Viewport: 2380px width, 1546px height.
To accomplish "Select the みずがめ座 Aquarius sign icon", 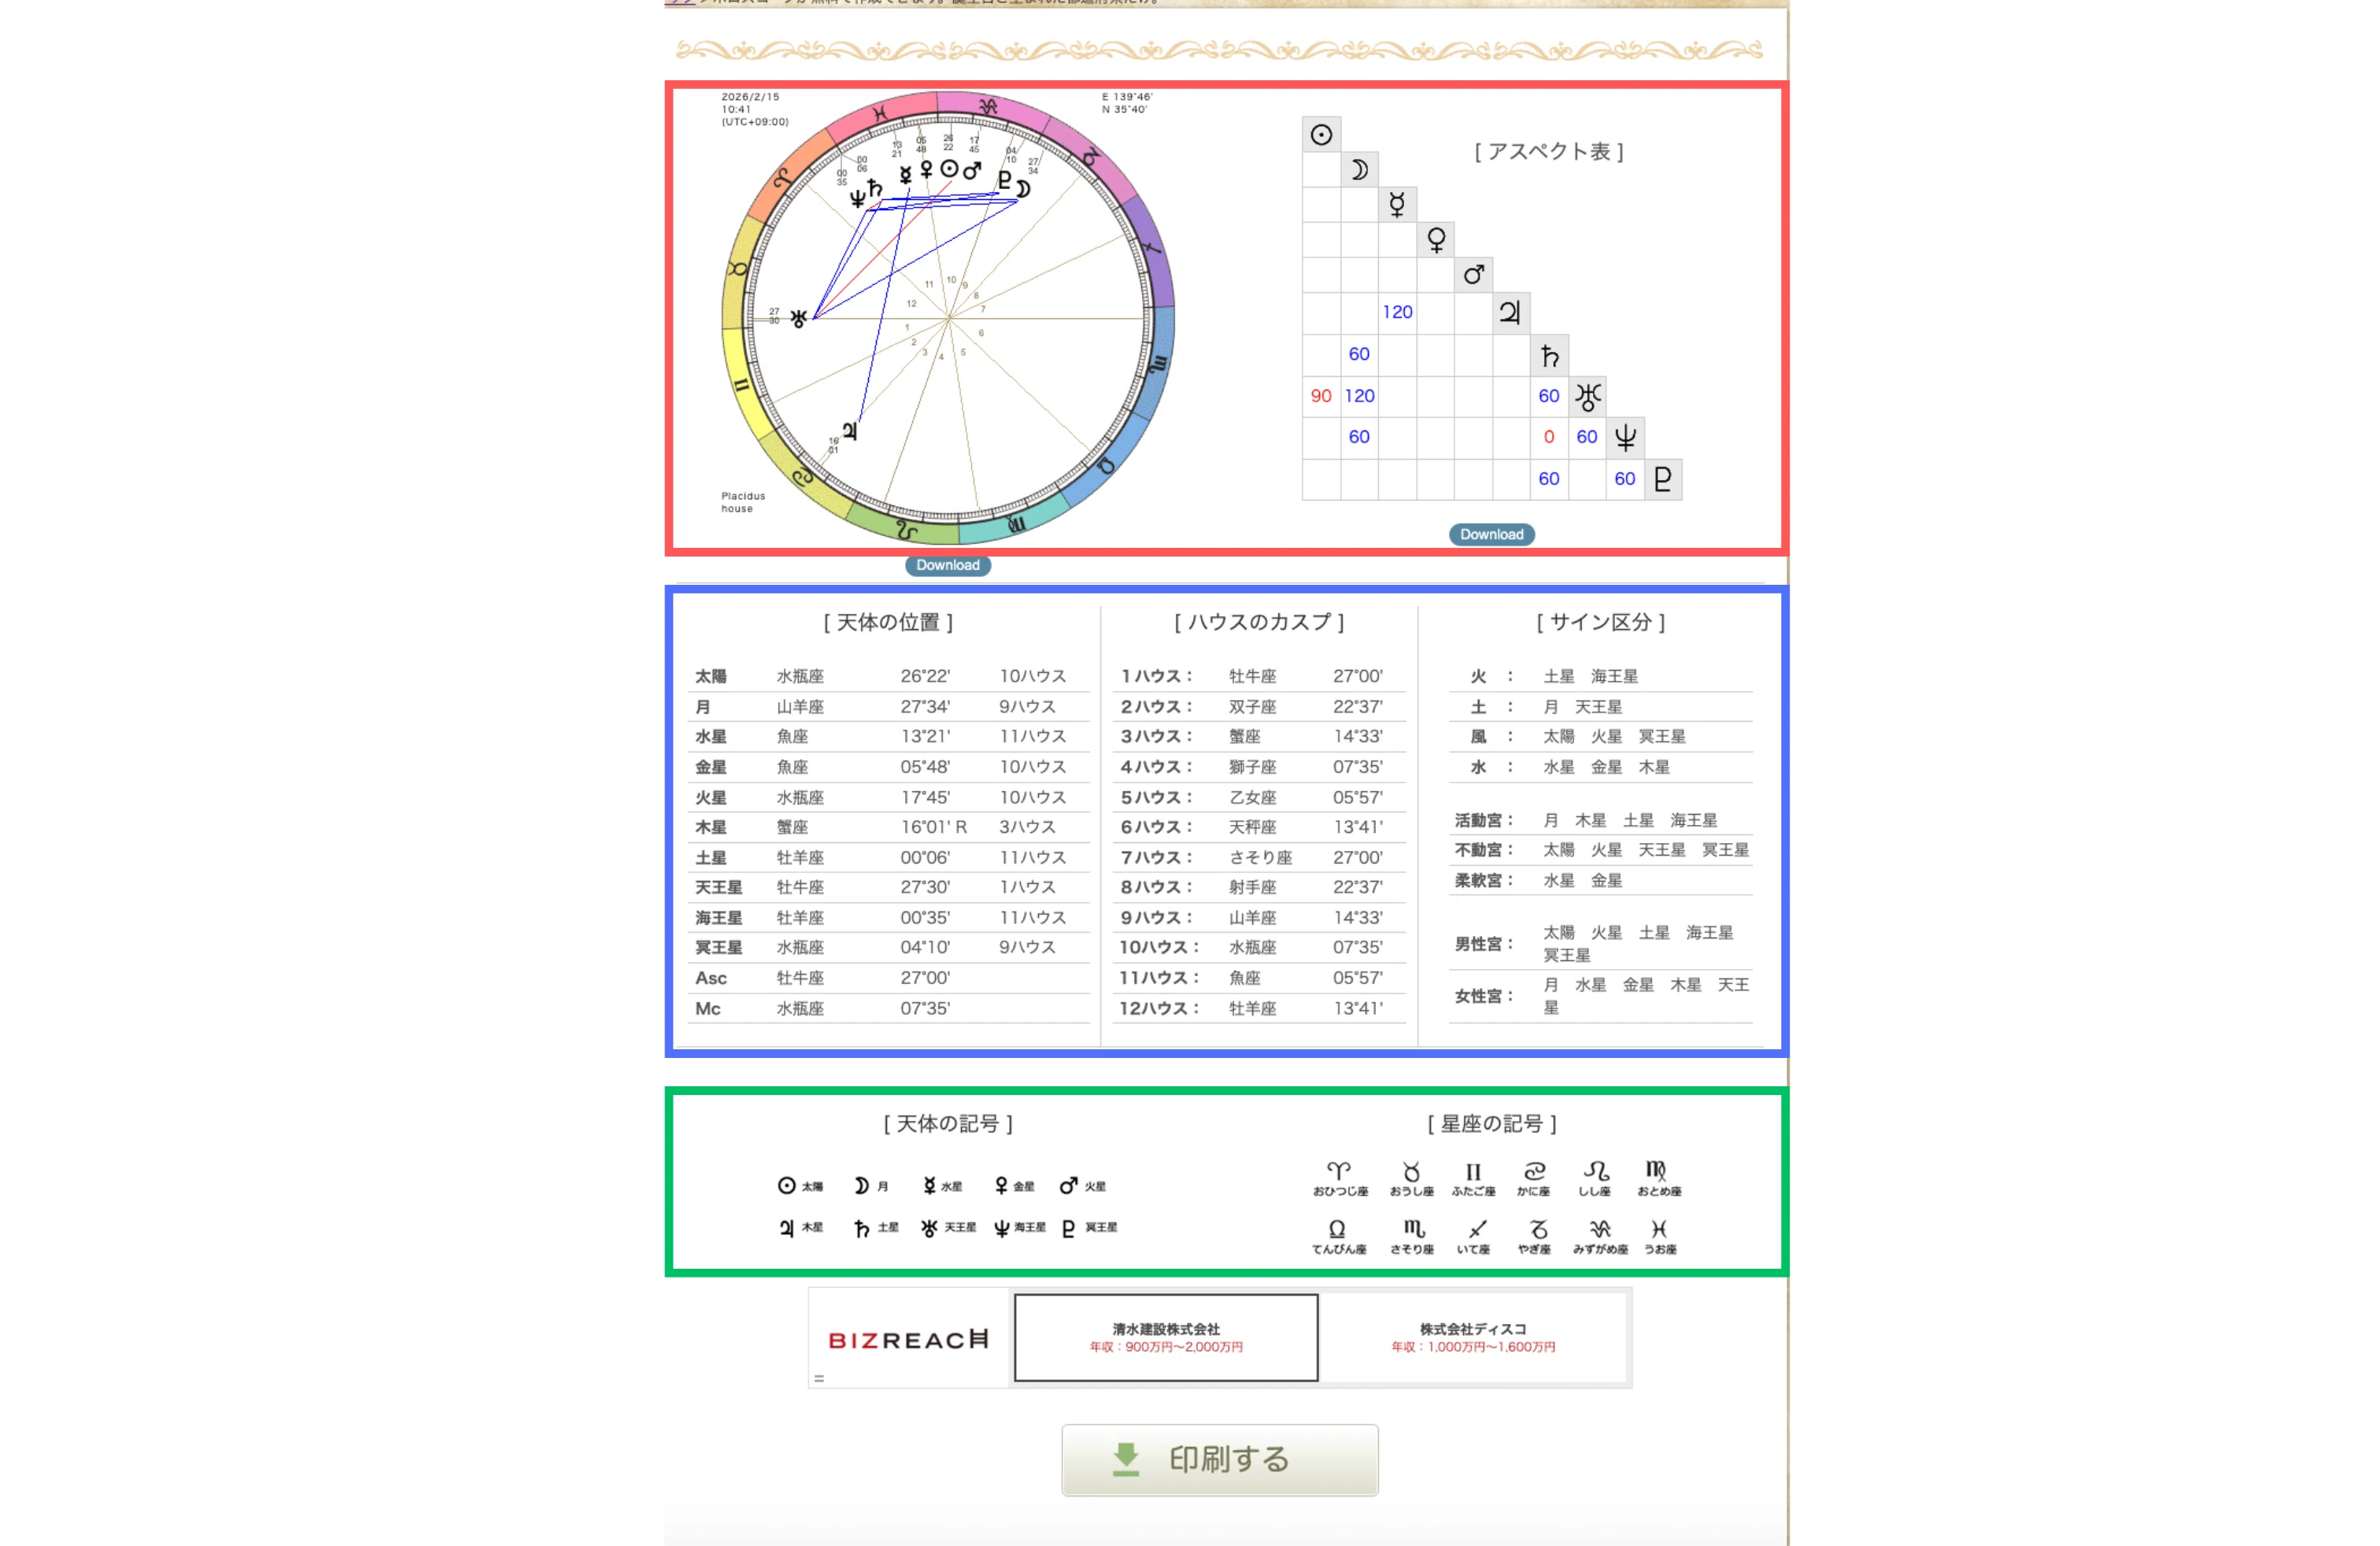I will pyautogui.click(x=1600, y=1229).
